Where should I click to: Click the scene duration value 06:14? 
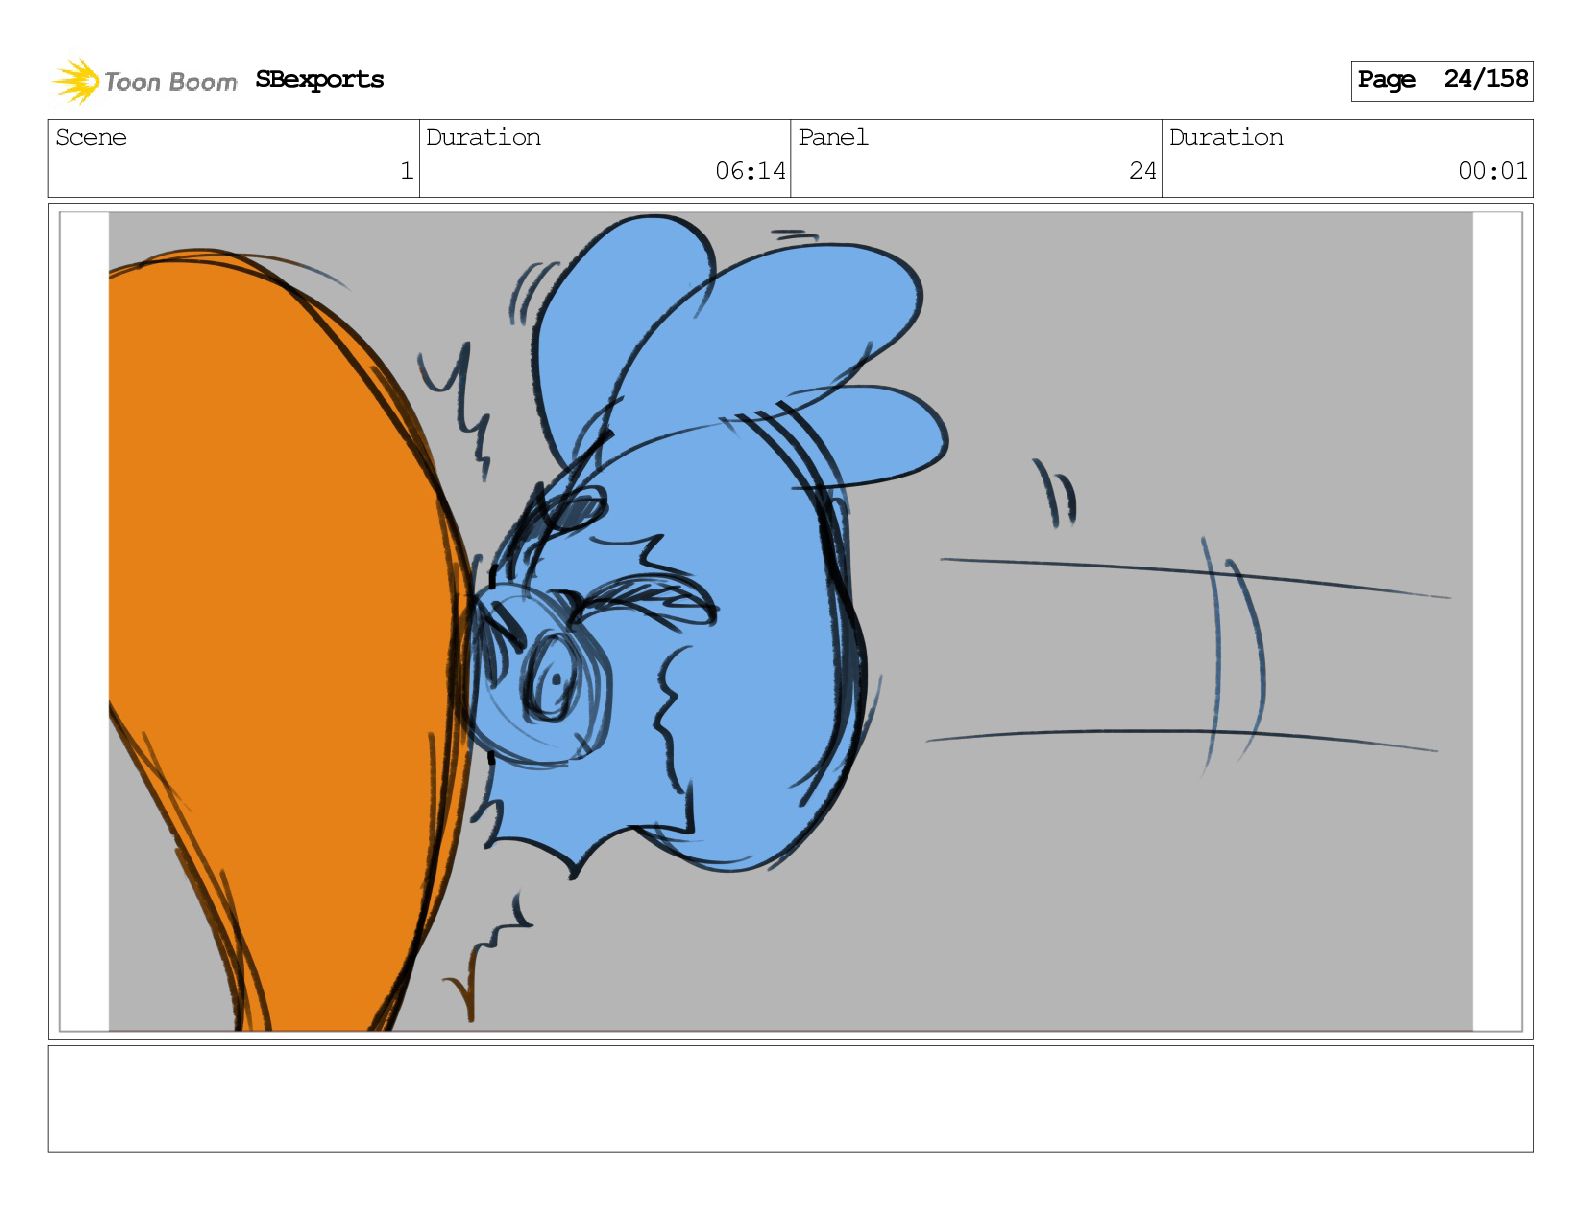coord(750,171)
